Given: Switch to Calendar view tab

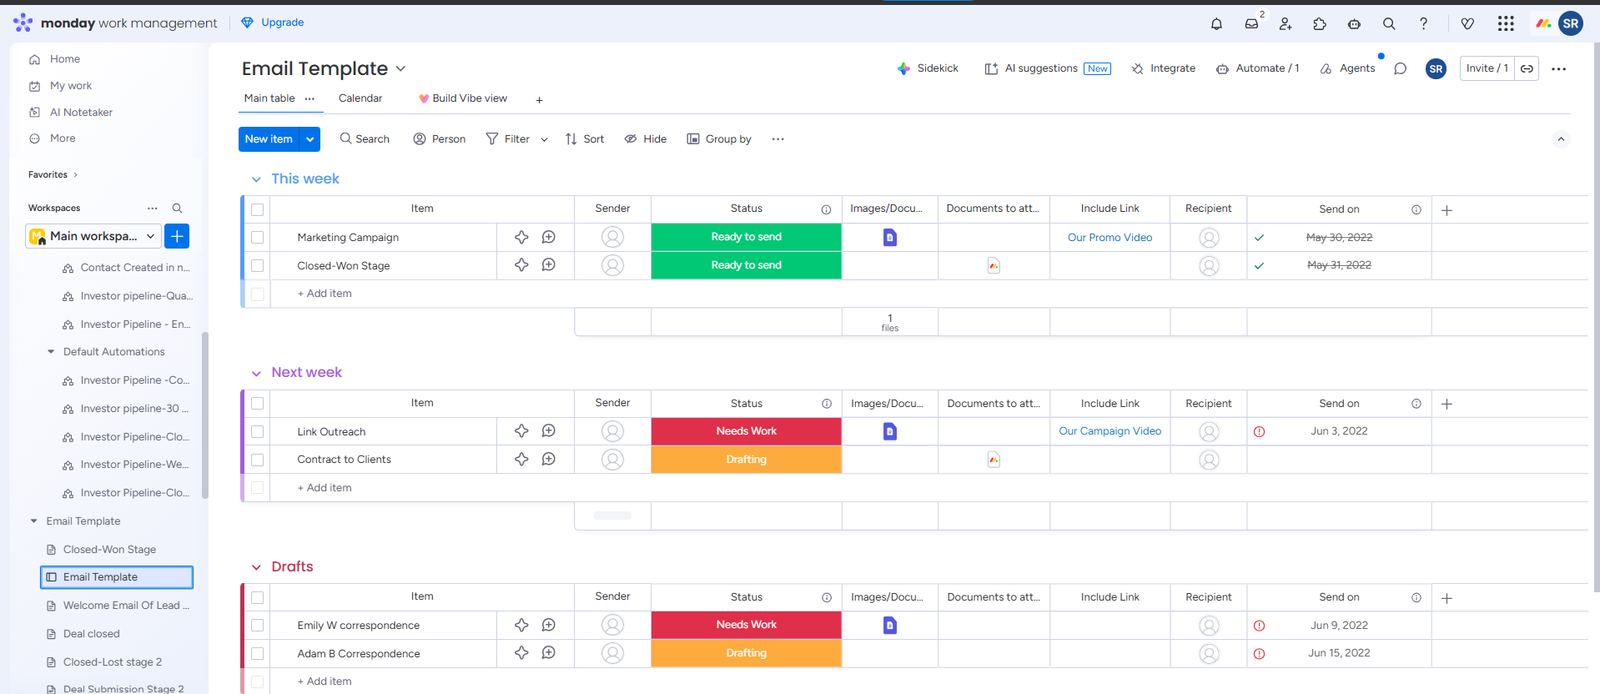Looking at the screenshot, I should (360, 98).
